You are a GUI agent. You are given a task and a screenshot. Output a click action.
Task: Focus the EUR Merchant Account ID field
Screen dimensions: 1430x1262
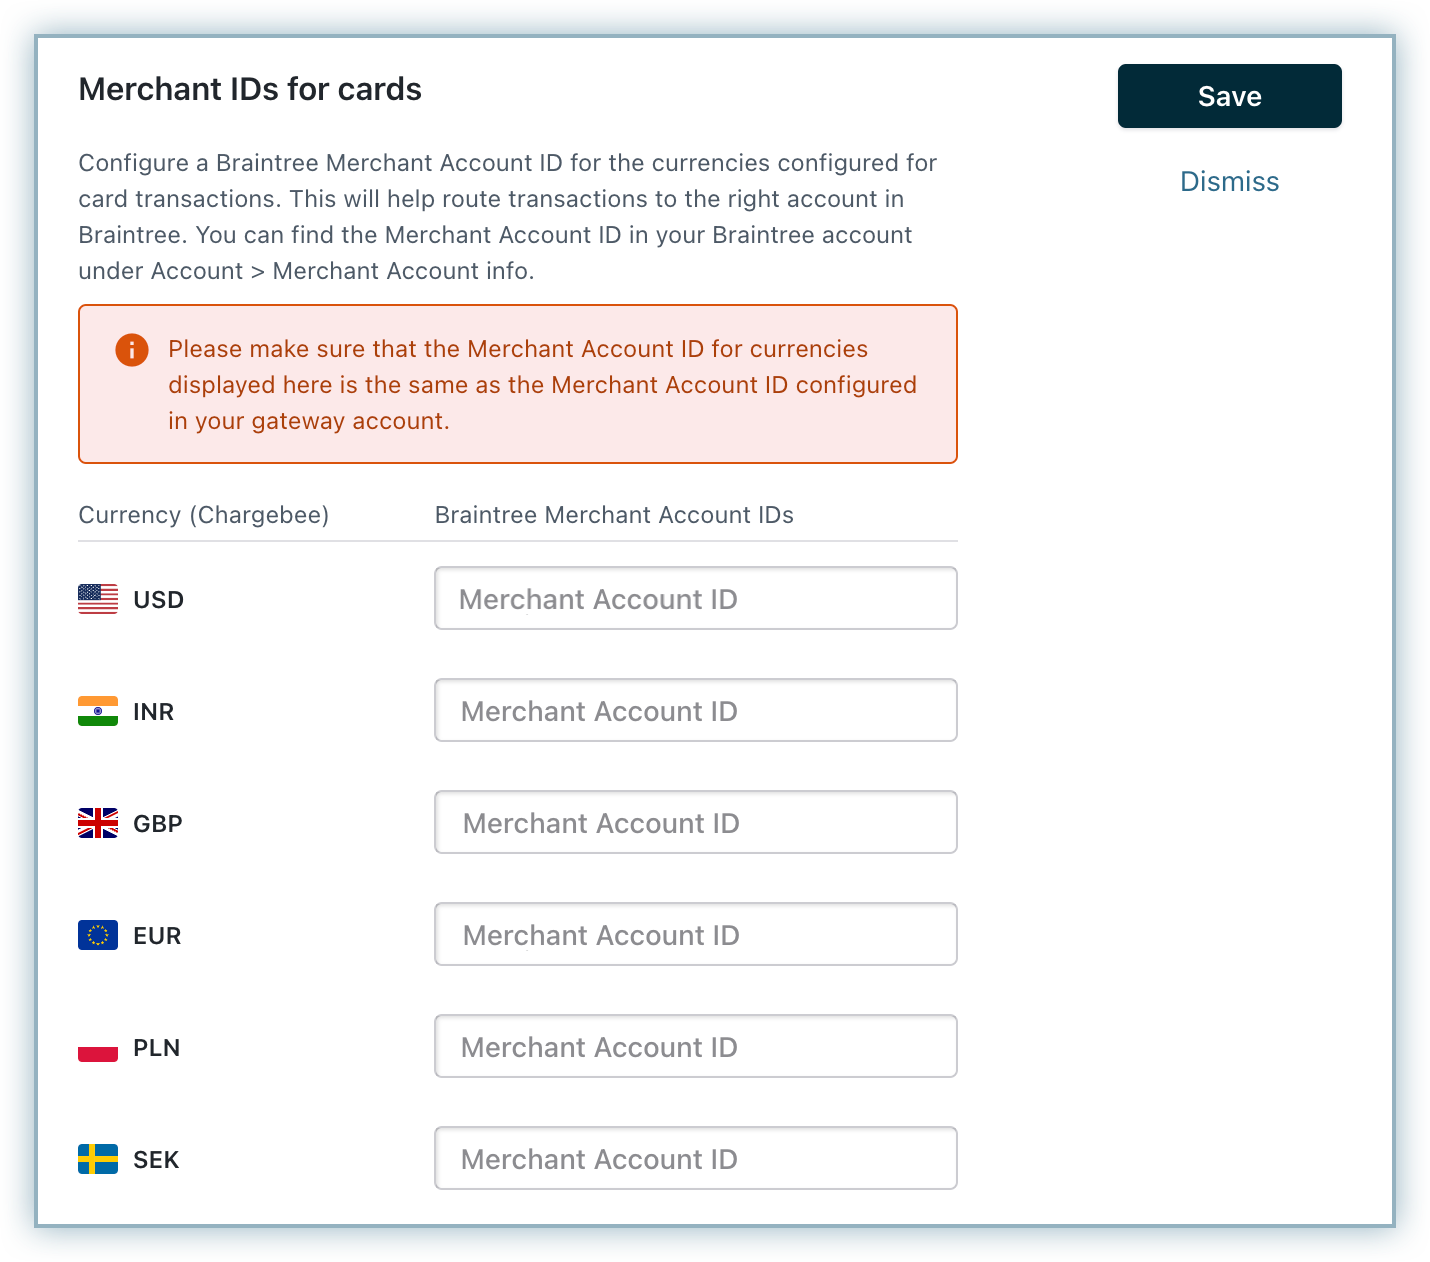click(695, 935)
